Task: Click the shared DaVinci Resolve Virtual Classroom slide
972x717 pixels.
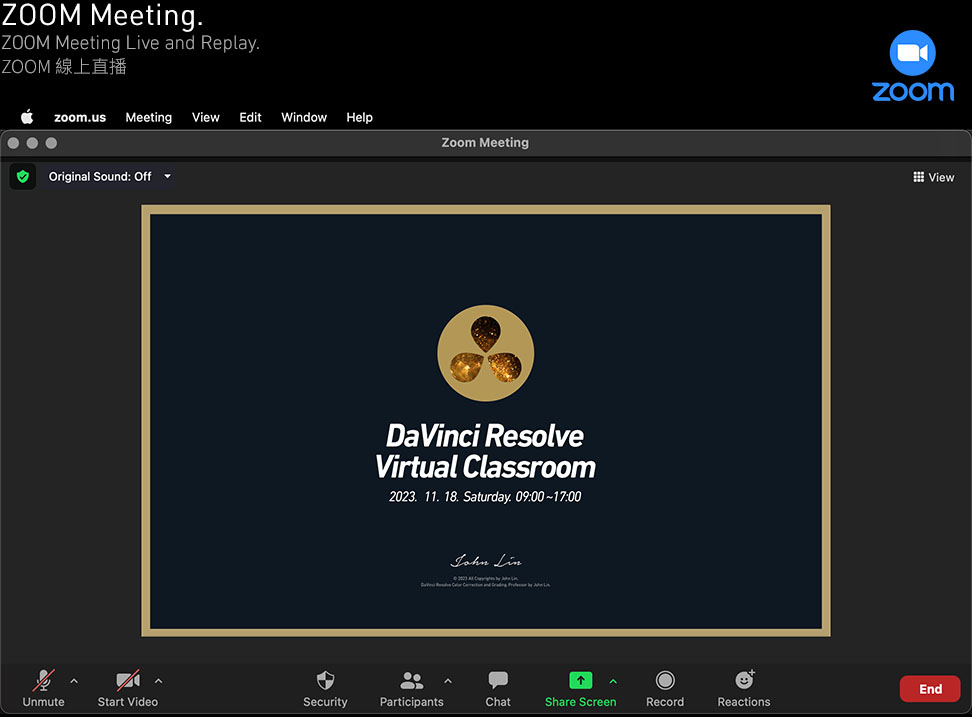Action: click(x=486, y=421)
